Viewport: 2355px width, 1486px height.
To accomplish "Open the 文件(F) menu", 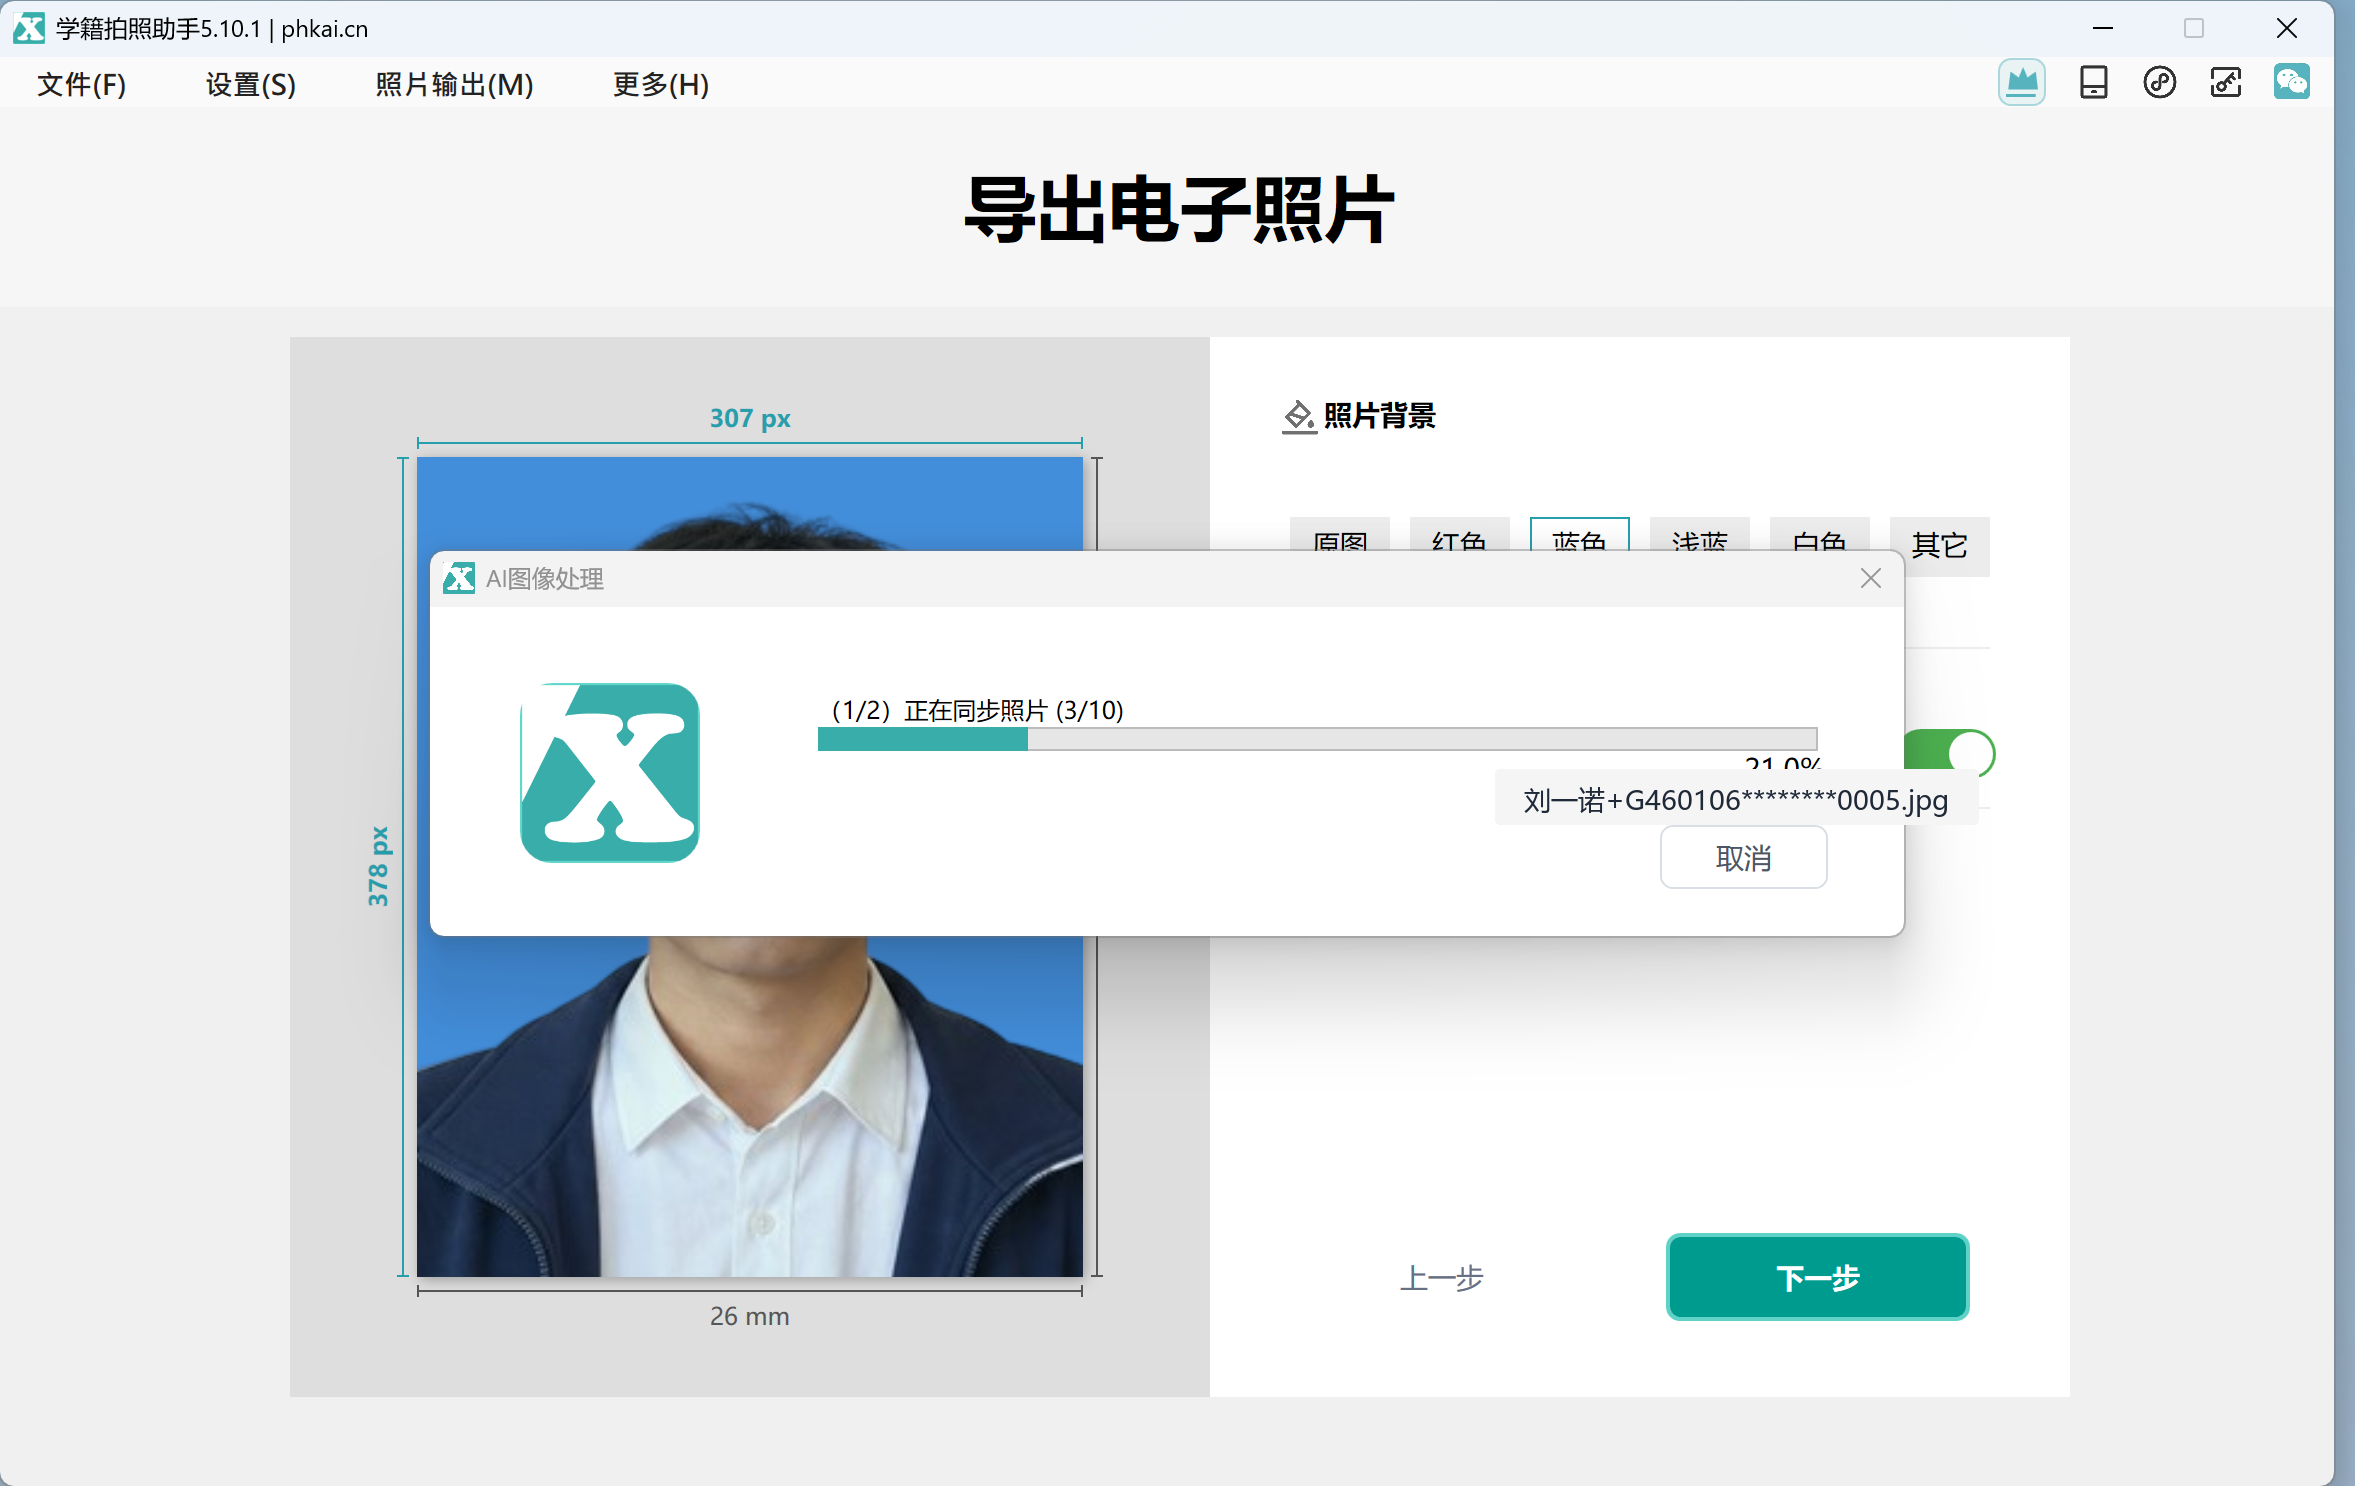I will (82, 84).
